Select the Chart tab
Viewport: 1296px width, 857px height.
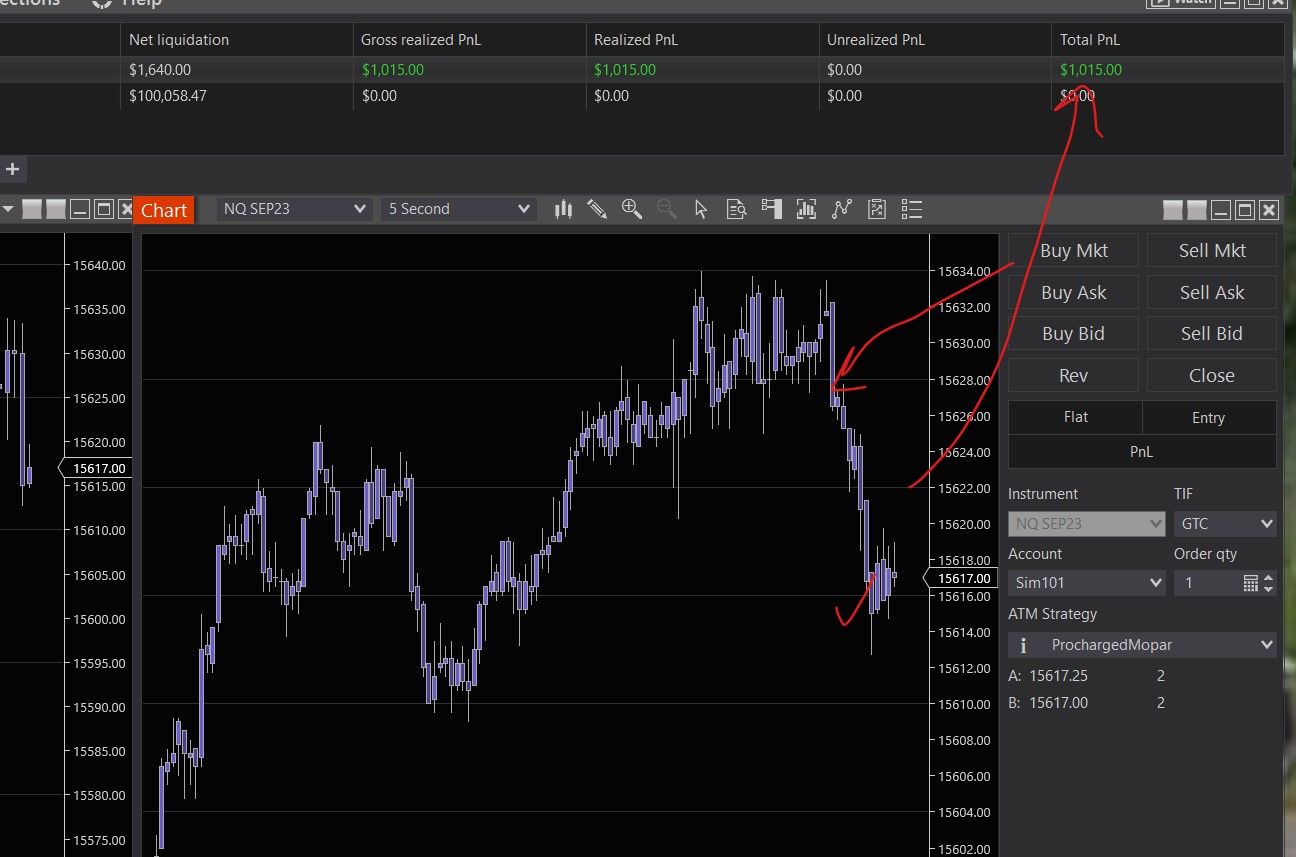coord(163,210)
